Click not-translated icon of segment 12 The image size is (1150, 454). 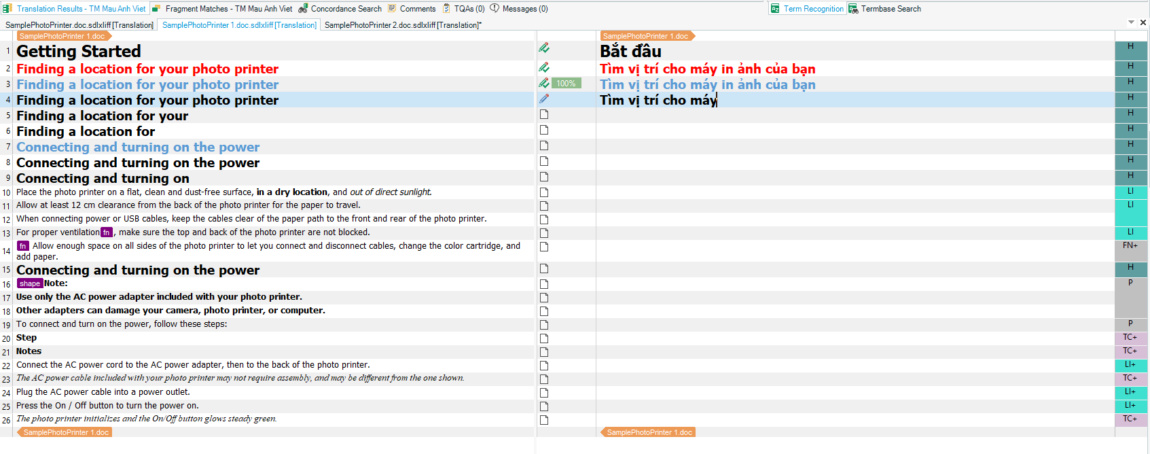(x=544, y=219)
